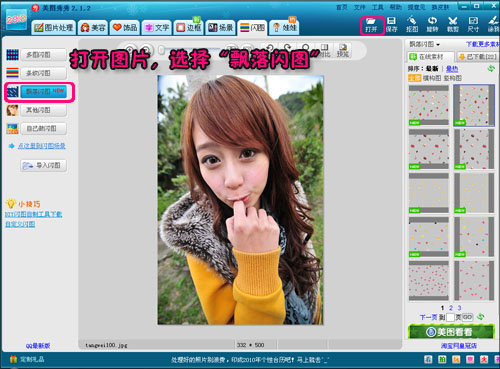
Task: Switch to the 已下载 downloaded tab
Action: [477, 57]
